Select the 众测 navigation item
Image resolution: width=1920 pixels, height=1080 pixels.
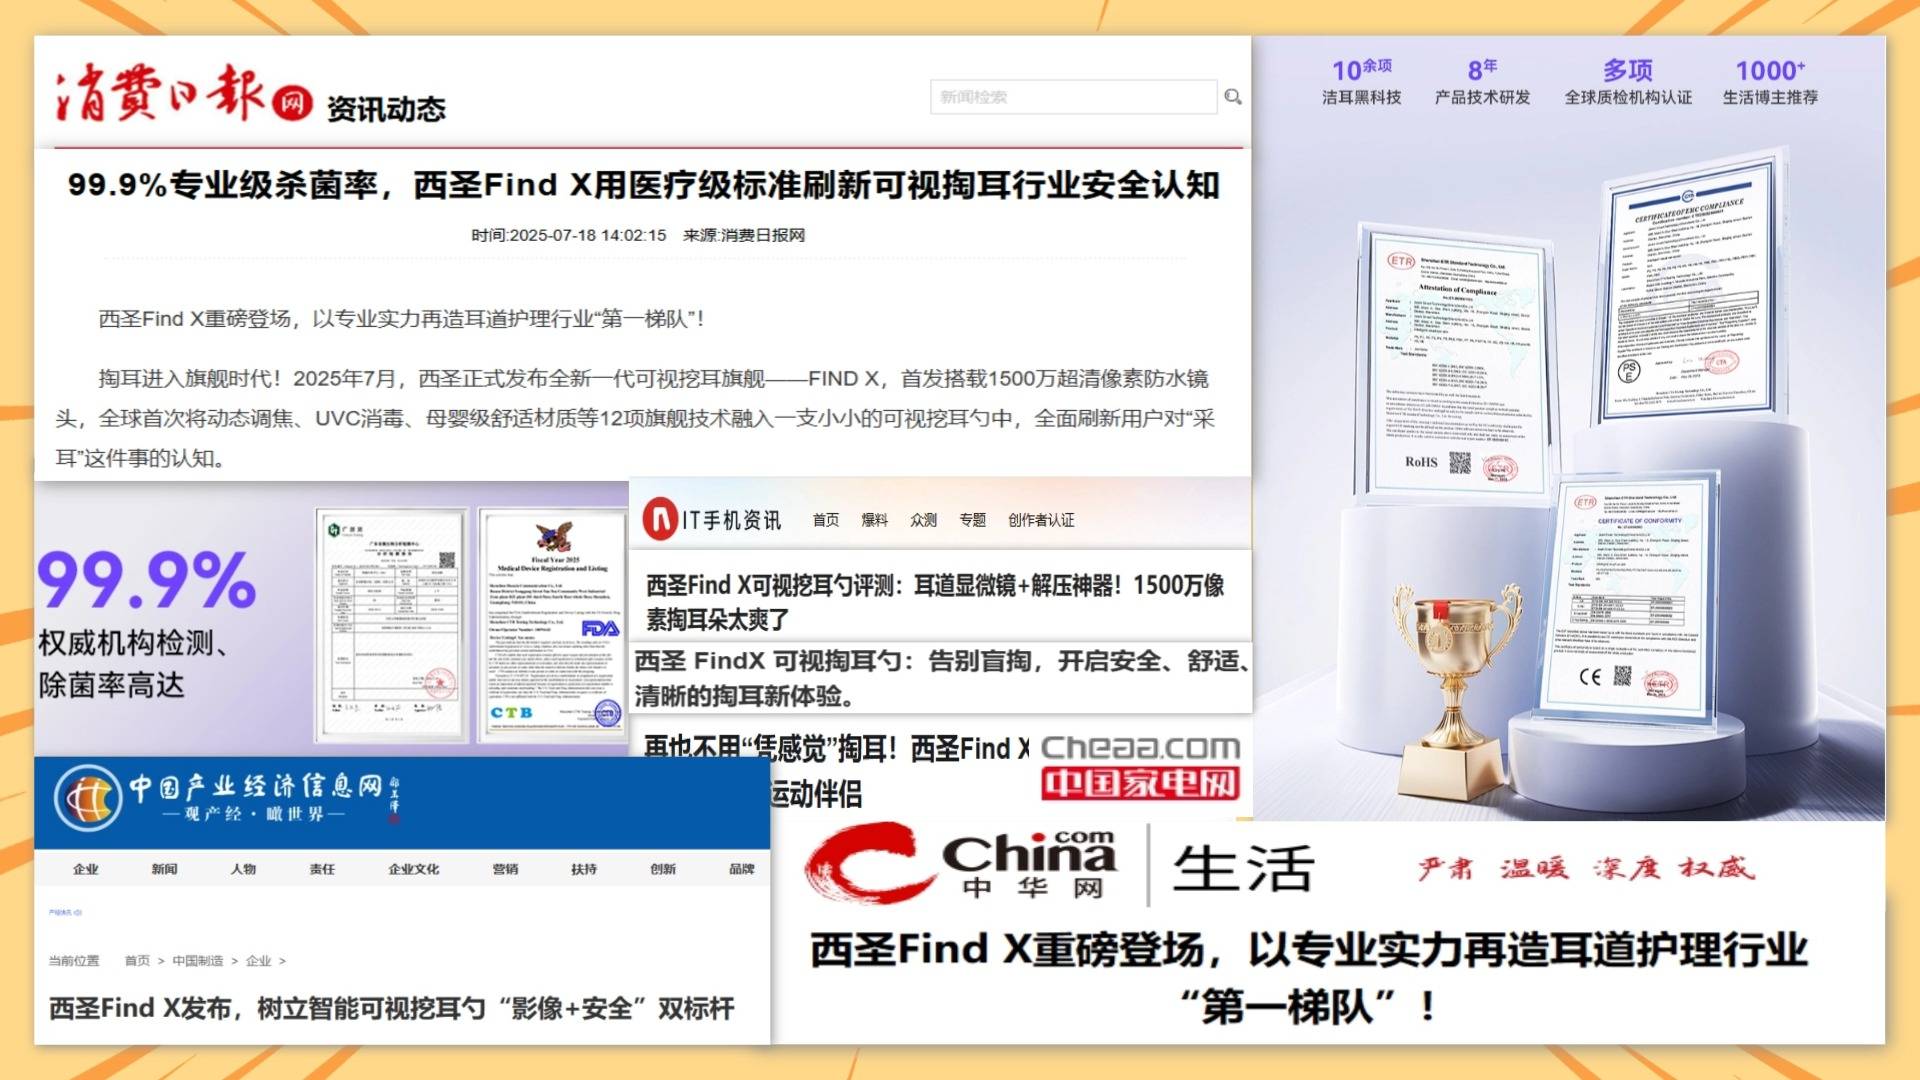923,520
